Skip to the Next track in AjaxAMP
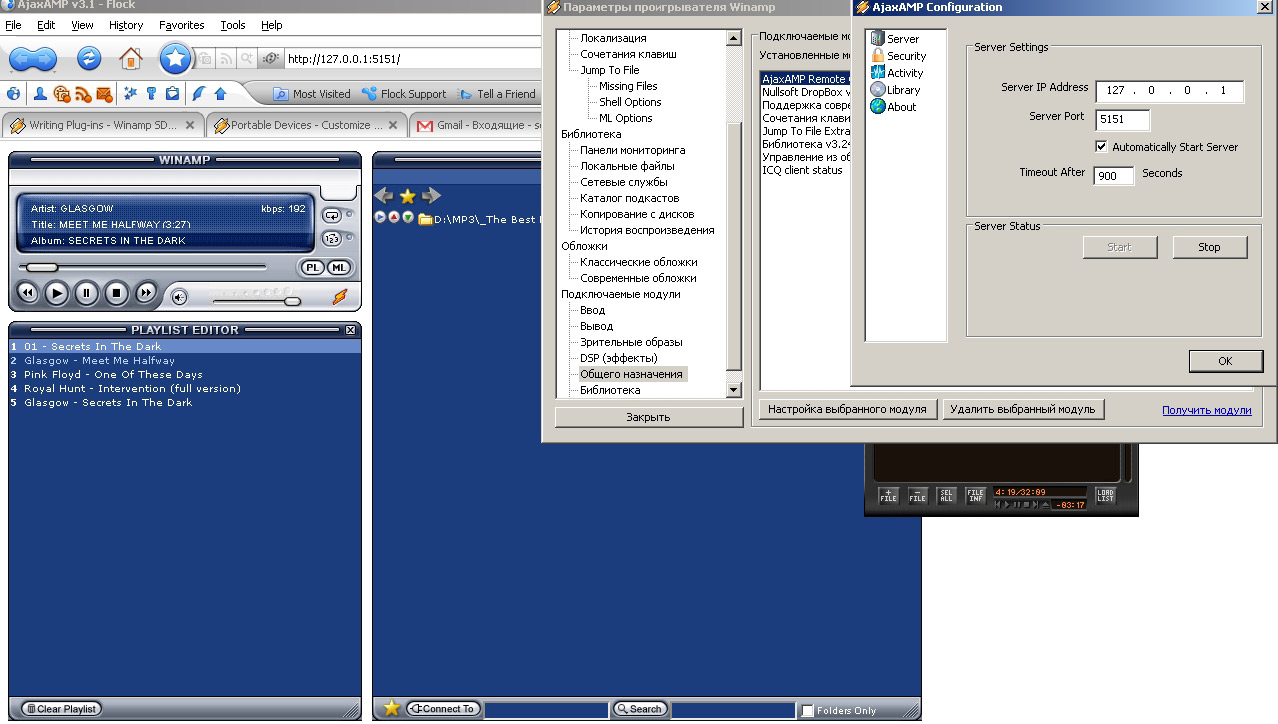Image resolution: width=1278 pixels, height=724 pixels. [146, 293]
